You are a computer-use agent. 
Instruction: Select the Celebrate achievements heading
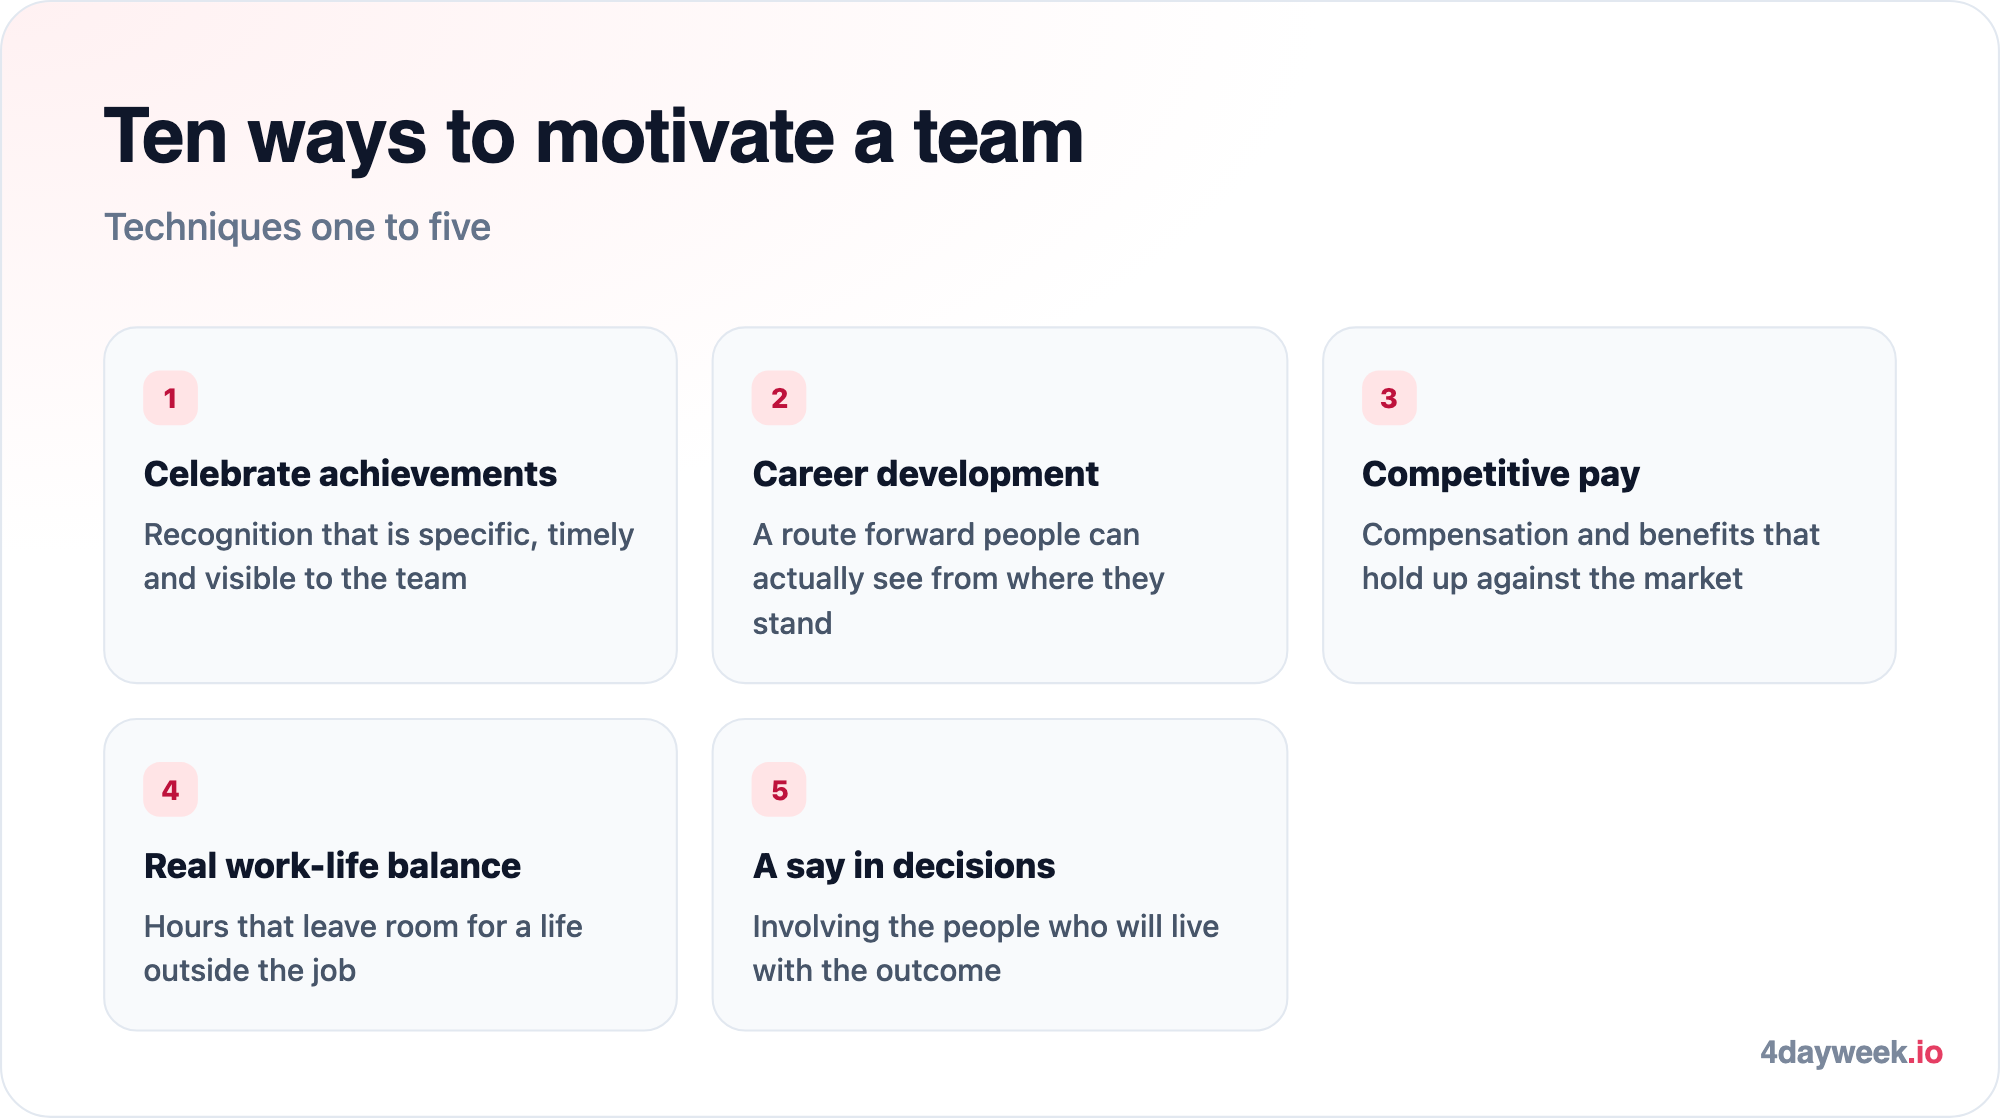pos(350,474)
